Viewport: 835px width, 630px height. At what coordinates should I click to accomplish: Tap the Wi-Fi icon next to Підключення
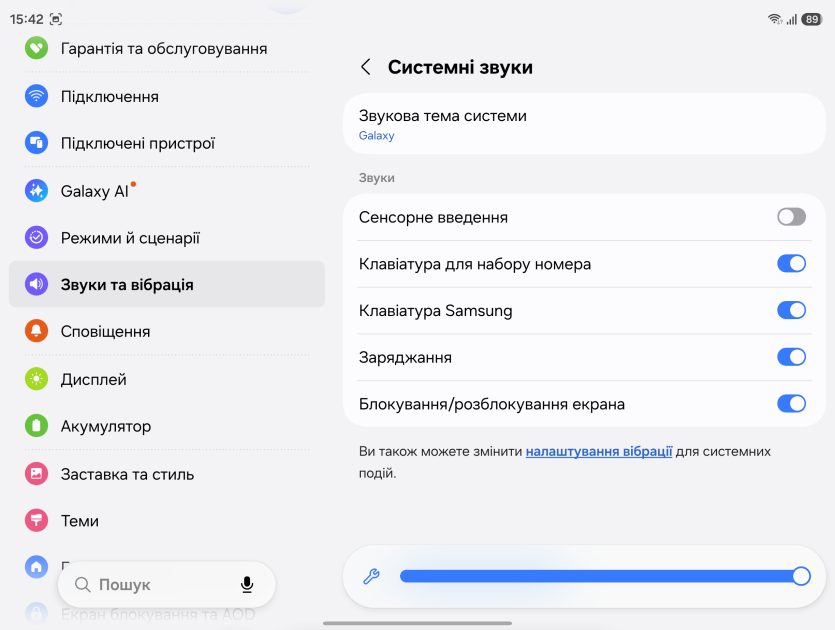pos(36,96)
